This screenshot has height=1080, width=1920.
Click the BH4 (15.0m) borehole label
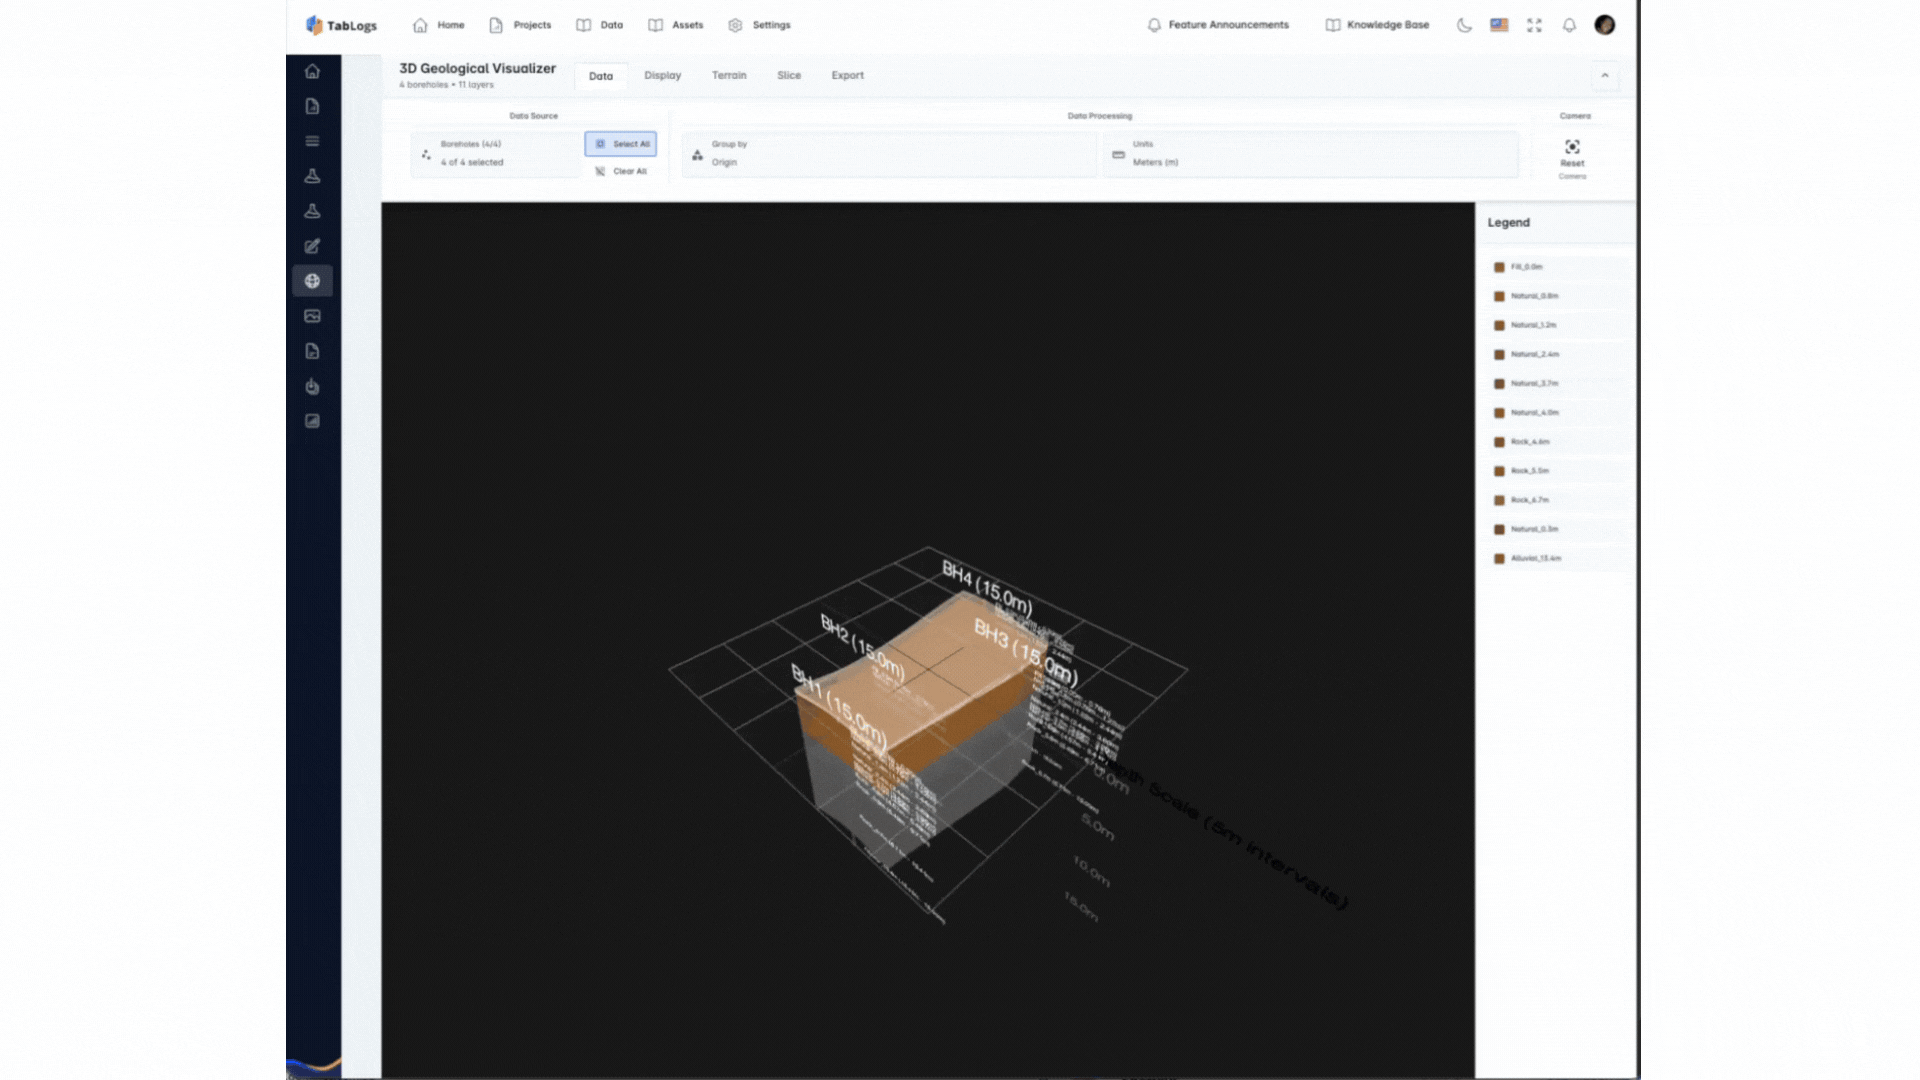pos(987,587)
